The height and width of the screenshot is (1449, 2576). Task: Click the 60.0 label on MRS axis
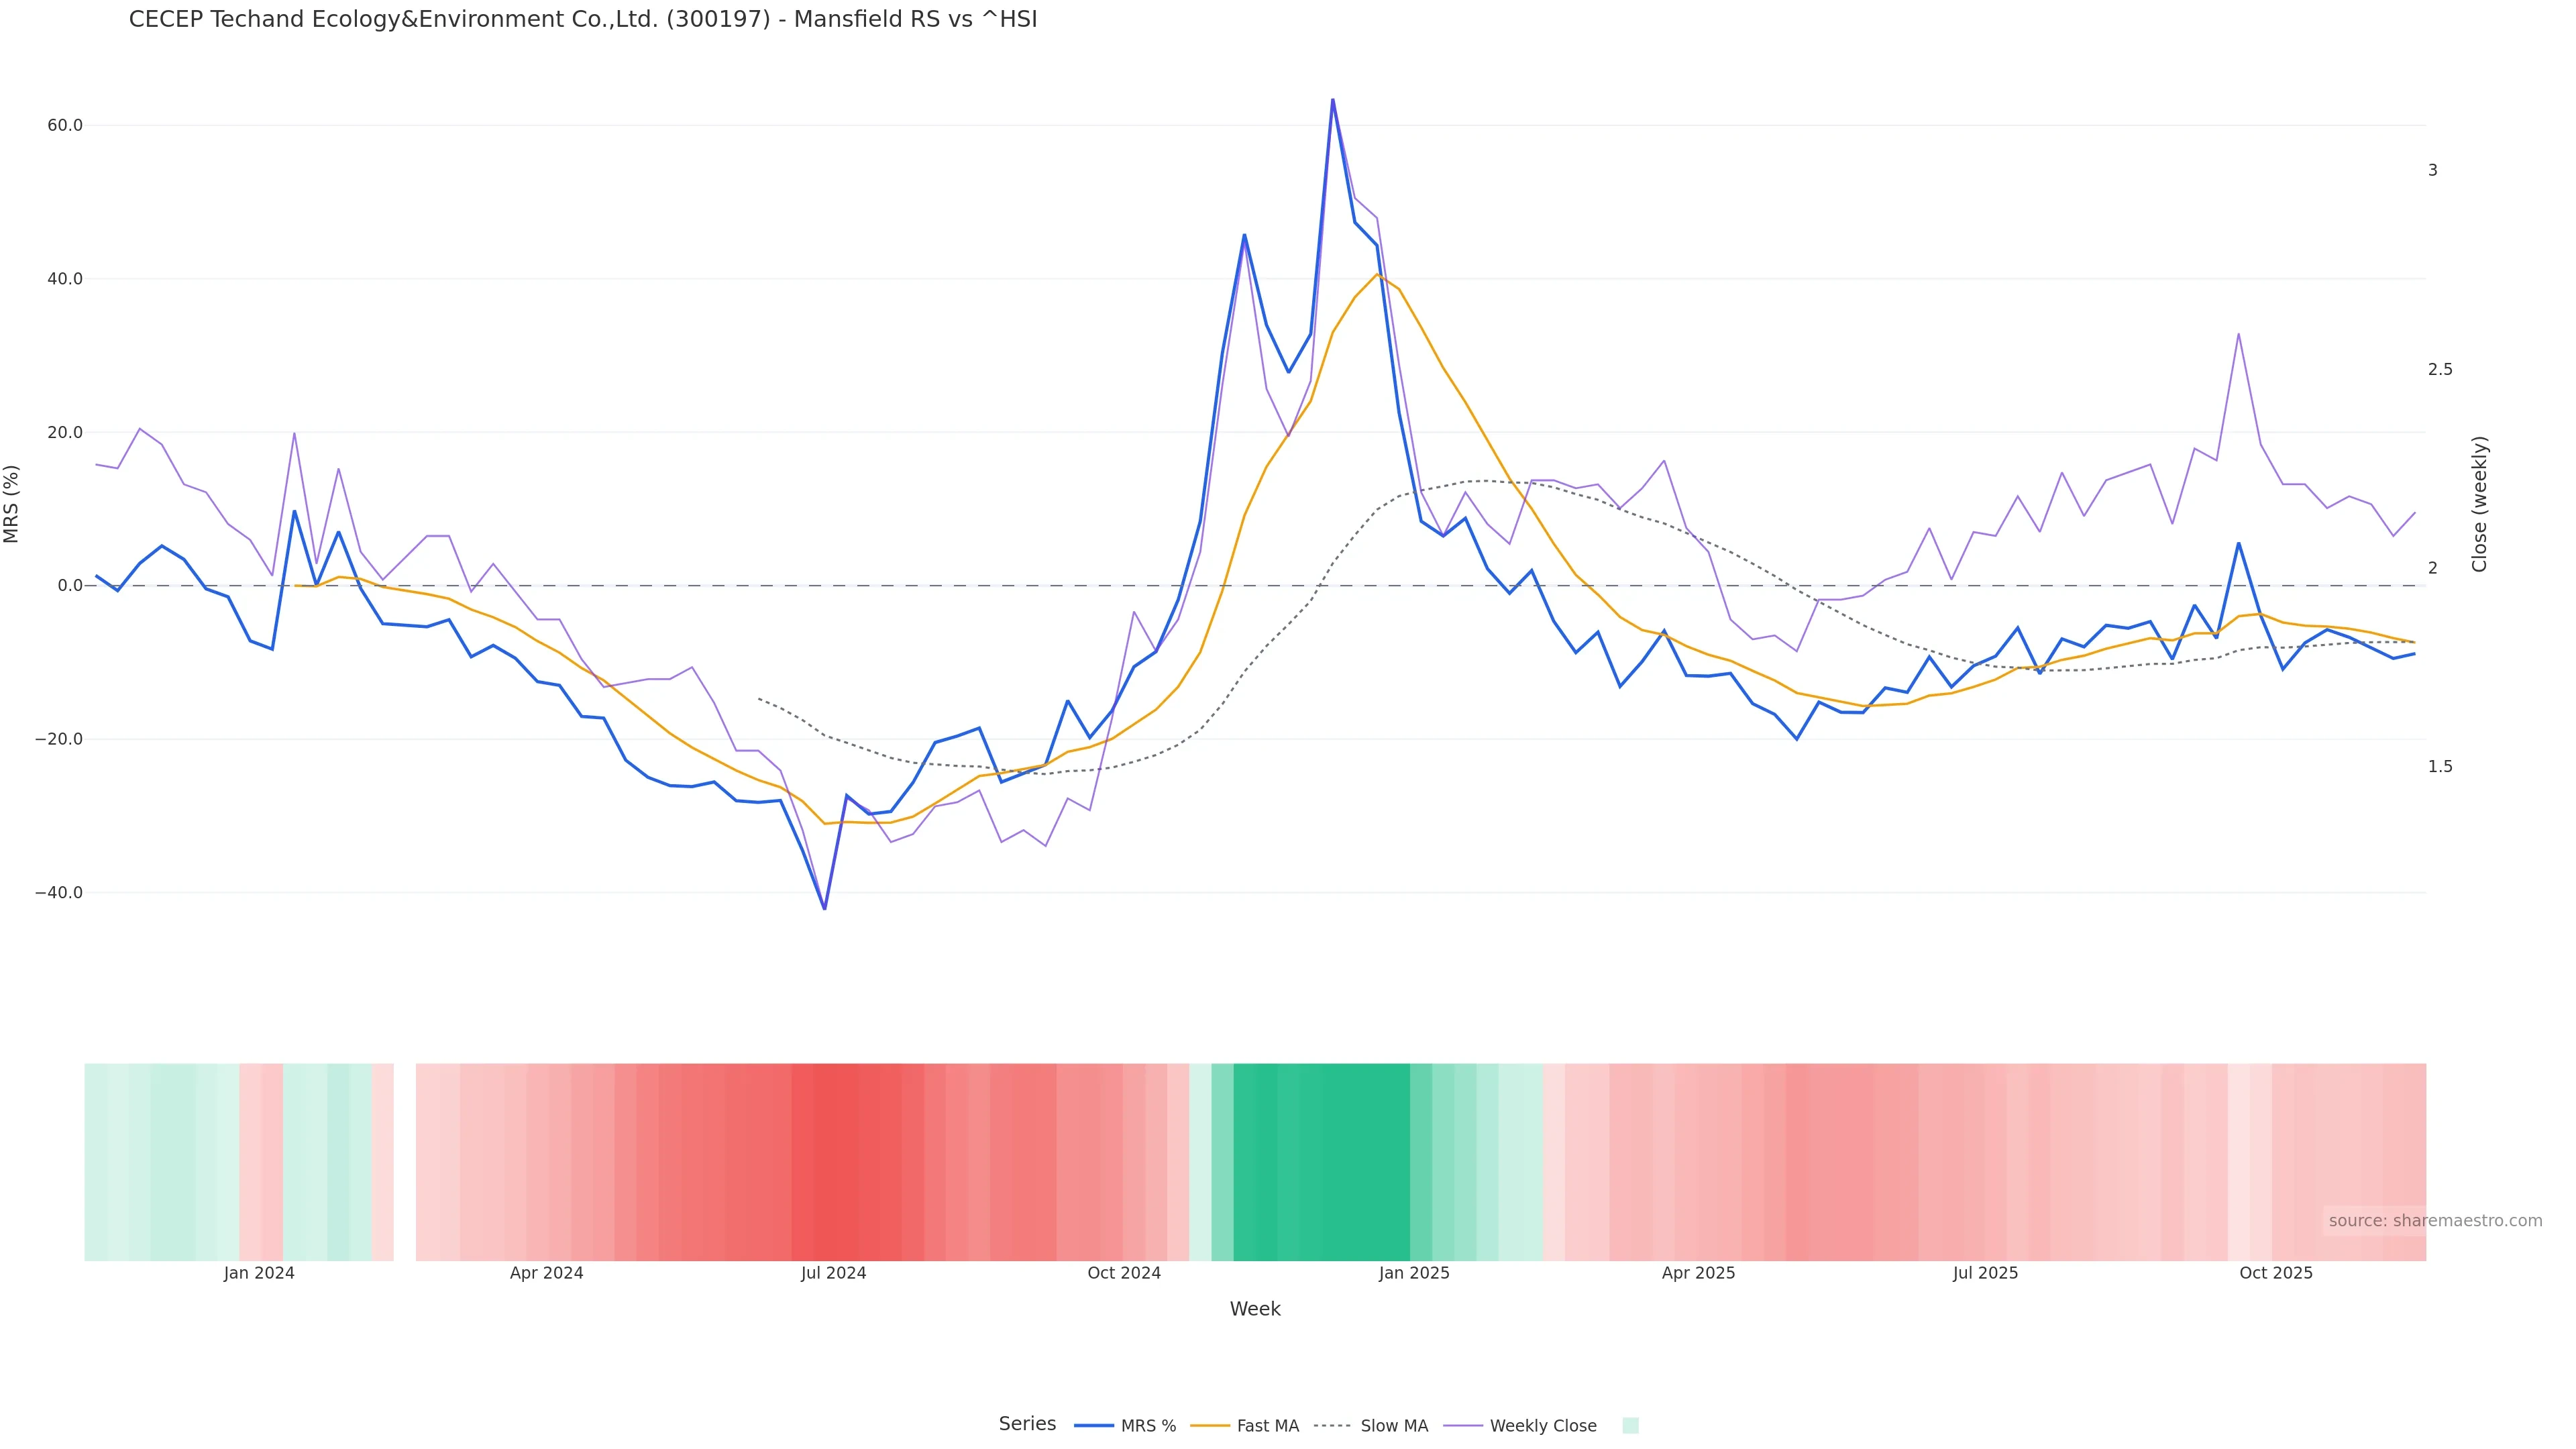pyautogui.click(x=64, y=126)
